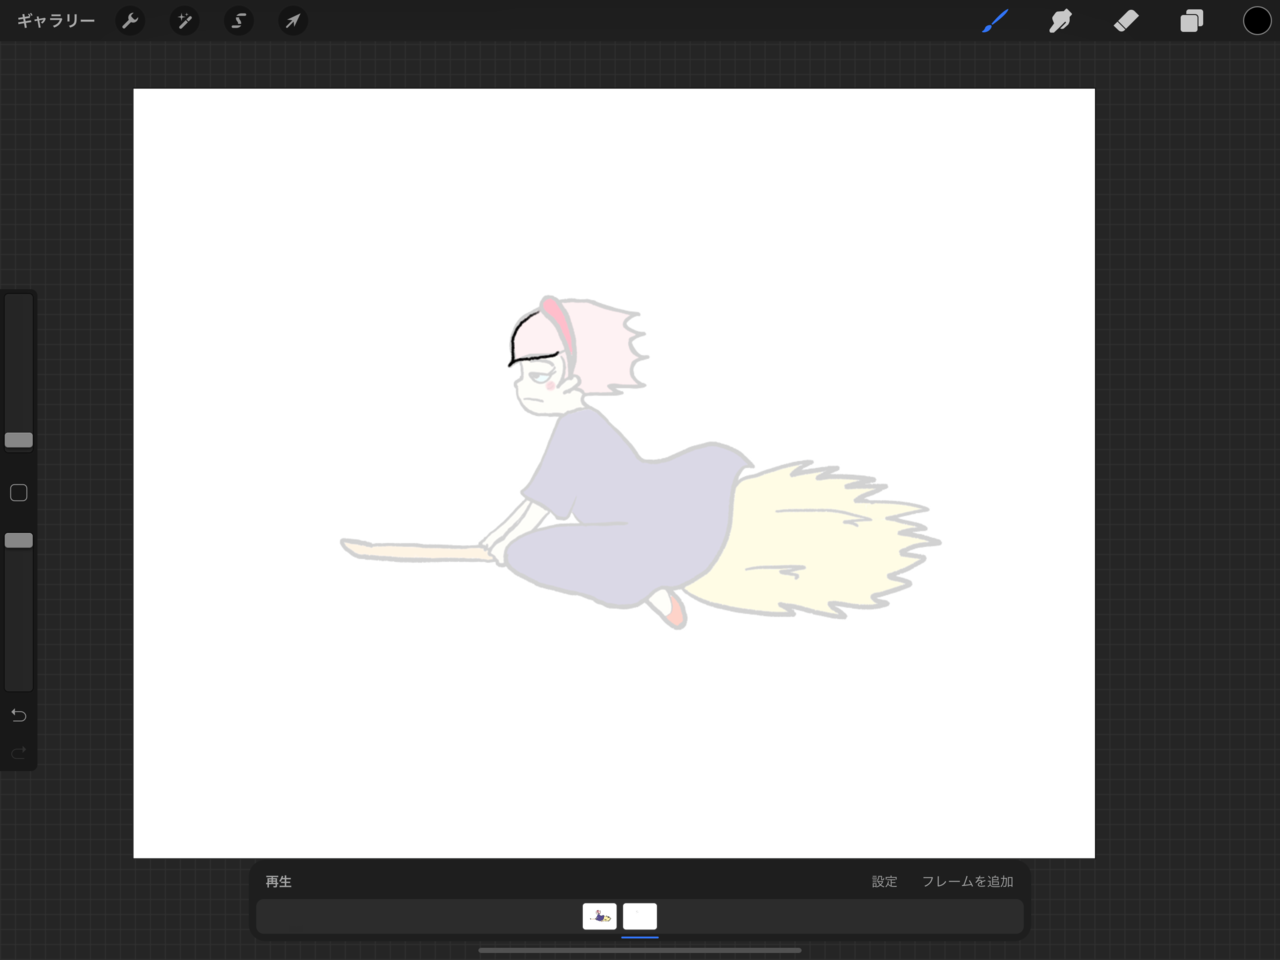Select the first frame thumbnail with the witch
The width and height of the screenshot is (1280, 960).
[x=600, y=916]
